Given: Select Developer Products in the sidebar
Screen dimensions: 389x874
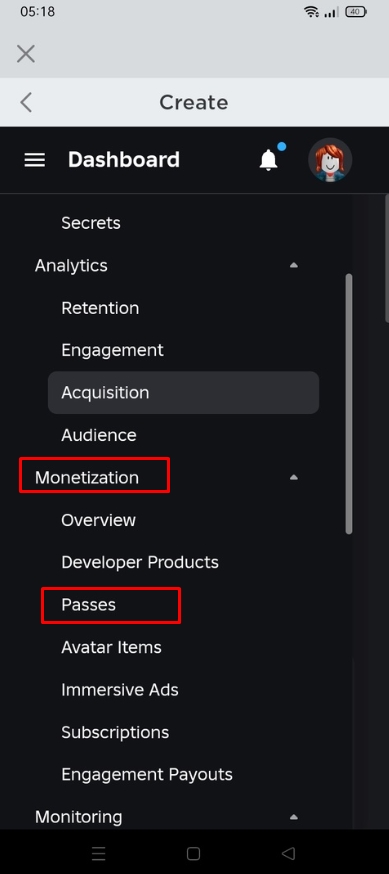Looking at the screenshot, I should 140,562.
